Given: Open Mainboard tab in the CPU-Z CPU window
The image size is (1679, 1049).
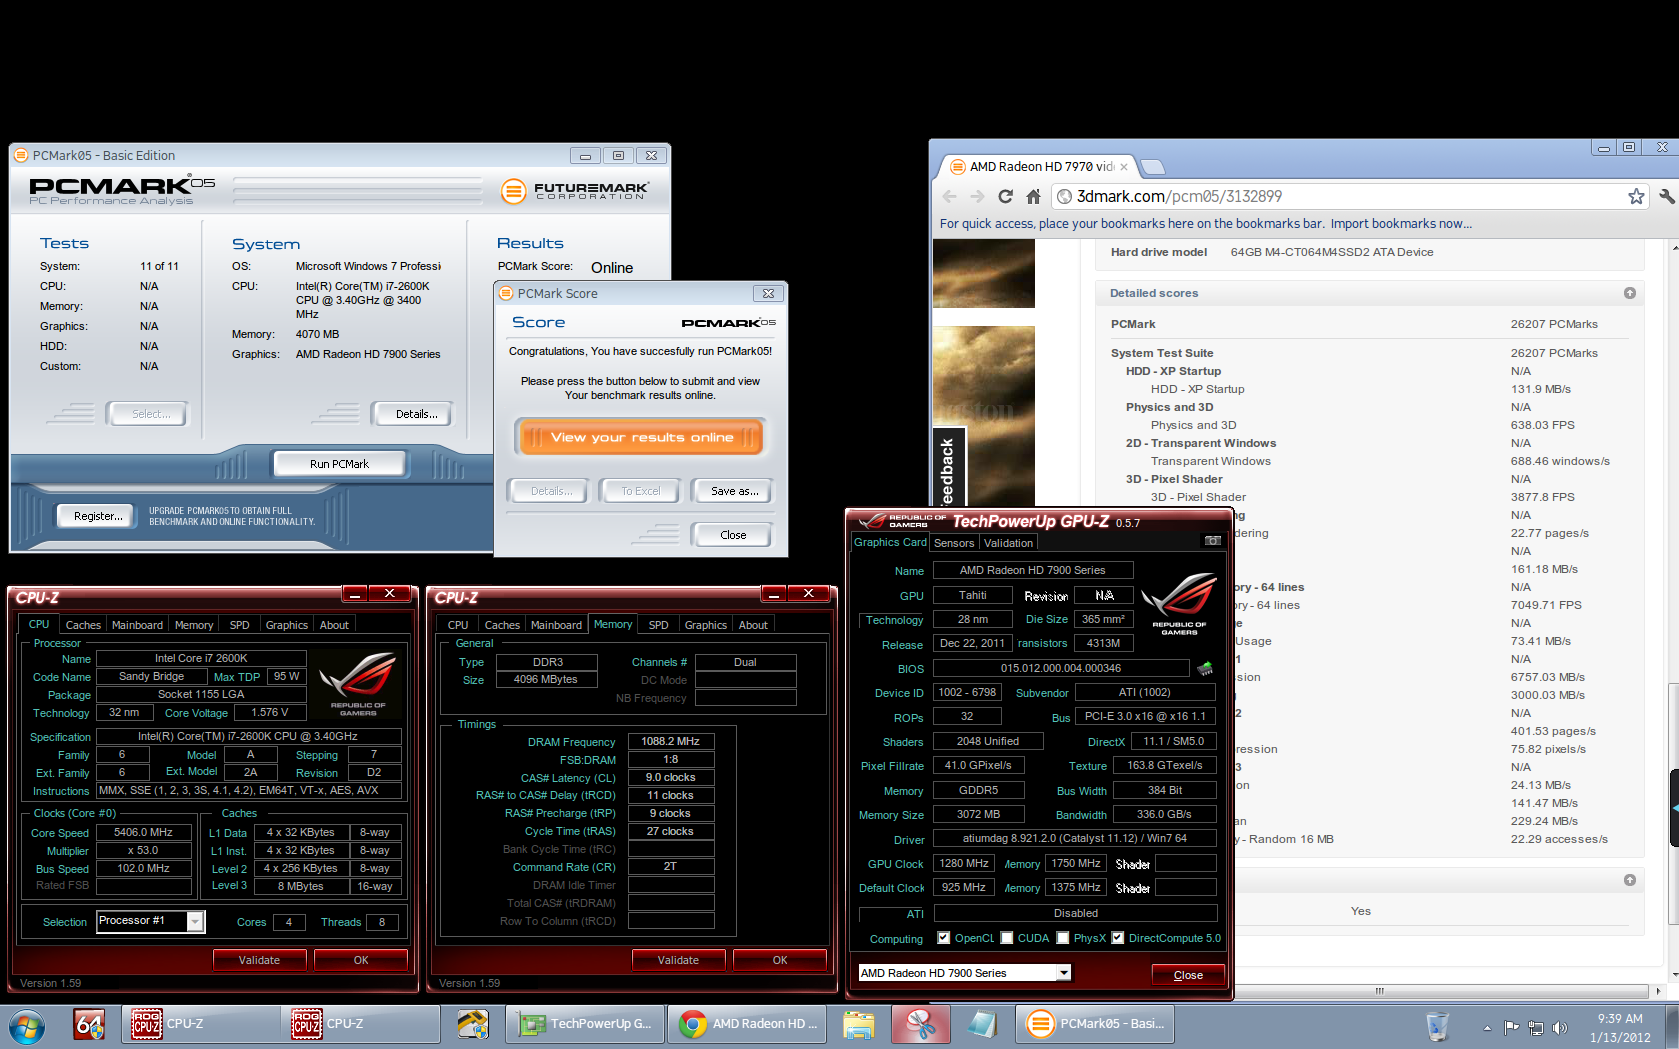Looking at the screenshot, I should 137,625.
